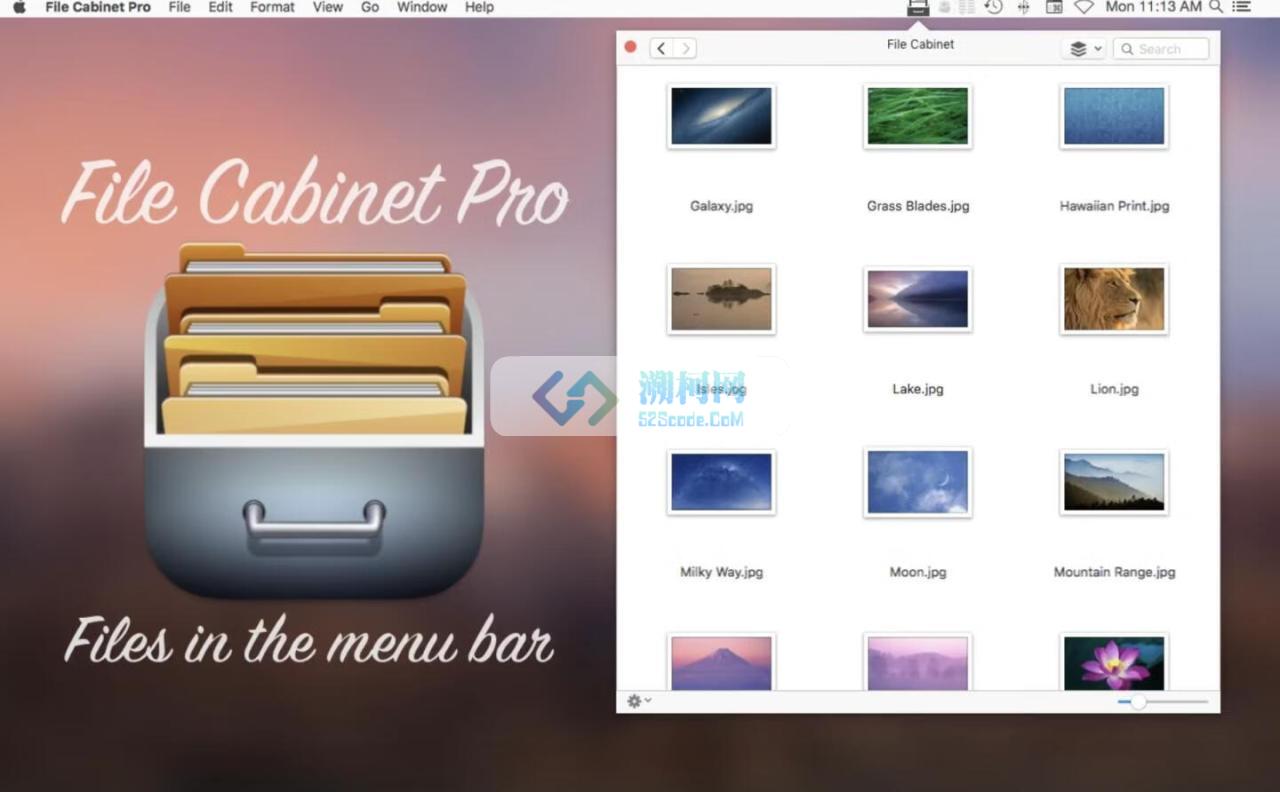Open Notification Center list icon

1241,7
